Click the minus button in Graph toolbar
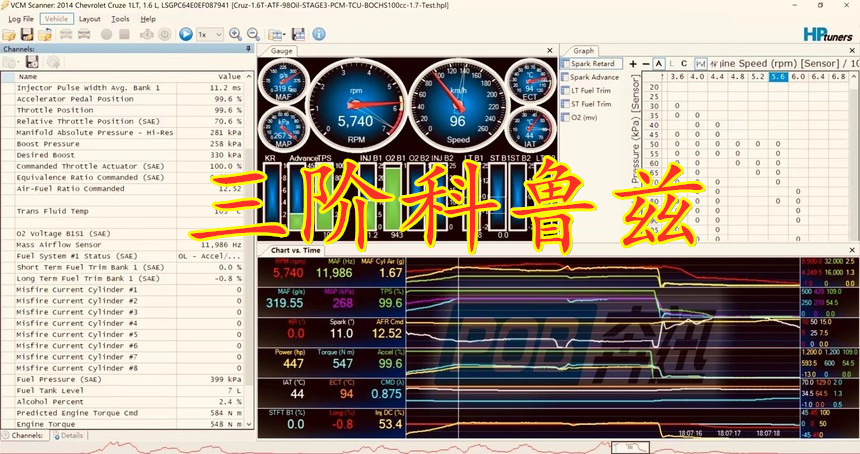The width and height of the screenshot is (860, 454). click(x=646, y=64)
